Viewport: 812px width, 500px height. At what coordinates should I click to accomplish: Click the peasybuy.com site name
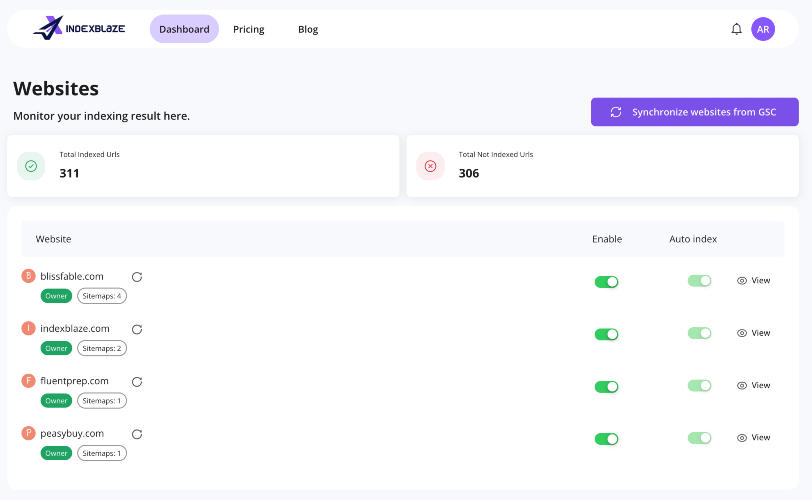[72, 433]
